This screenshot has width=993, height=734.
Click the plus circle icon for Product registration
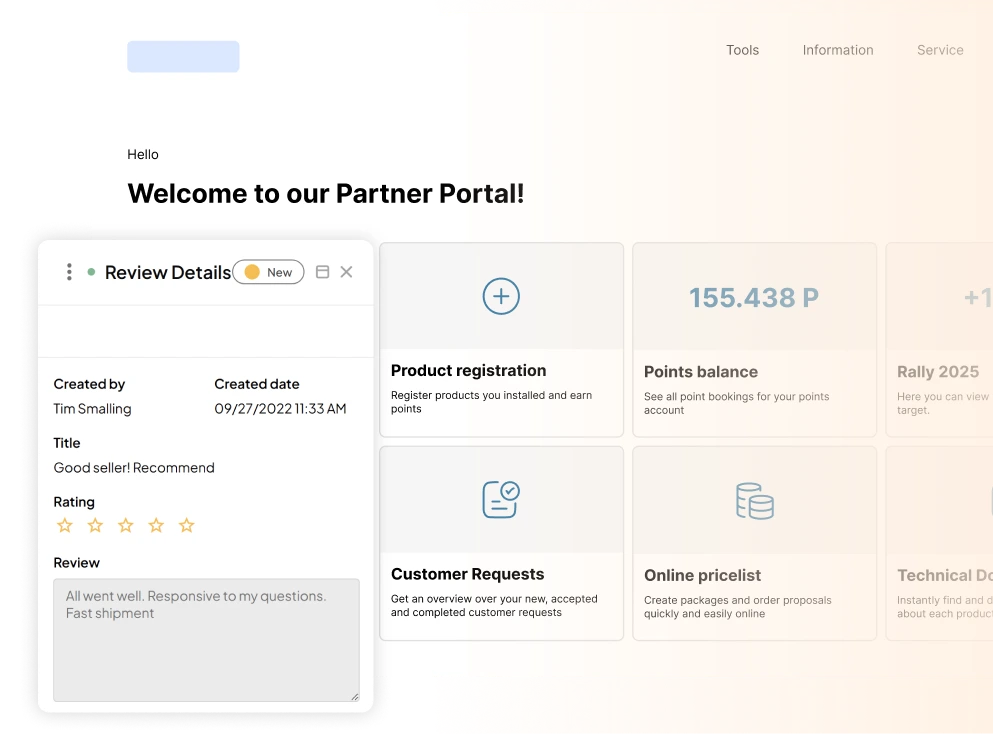pos(501,296)
